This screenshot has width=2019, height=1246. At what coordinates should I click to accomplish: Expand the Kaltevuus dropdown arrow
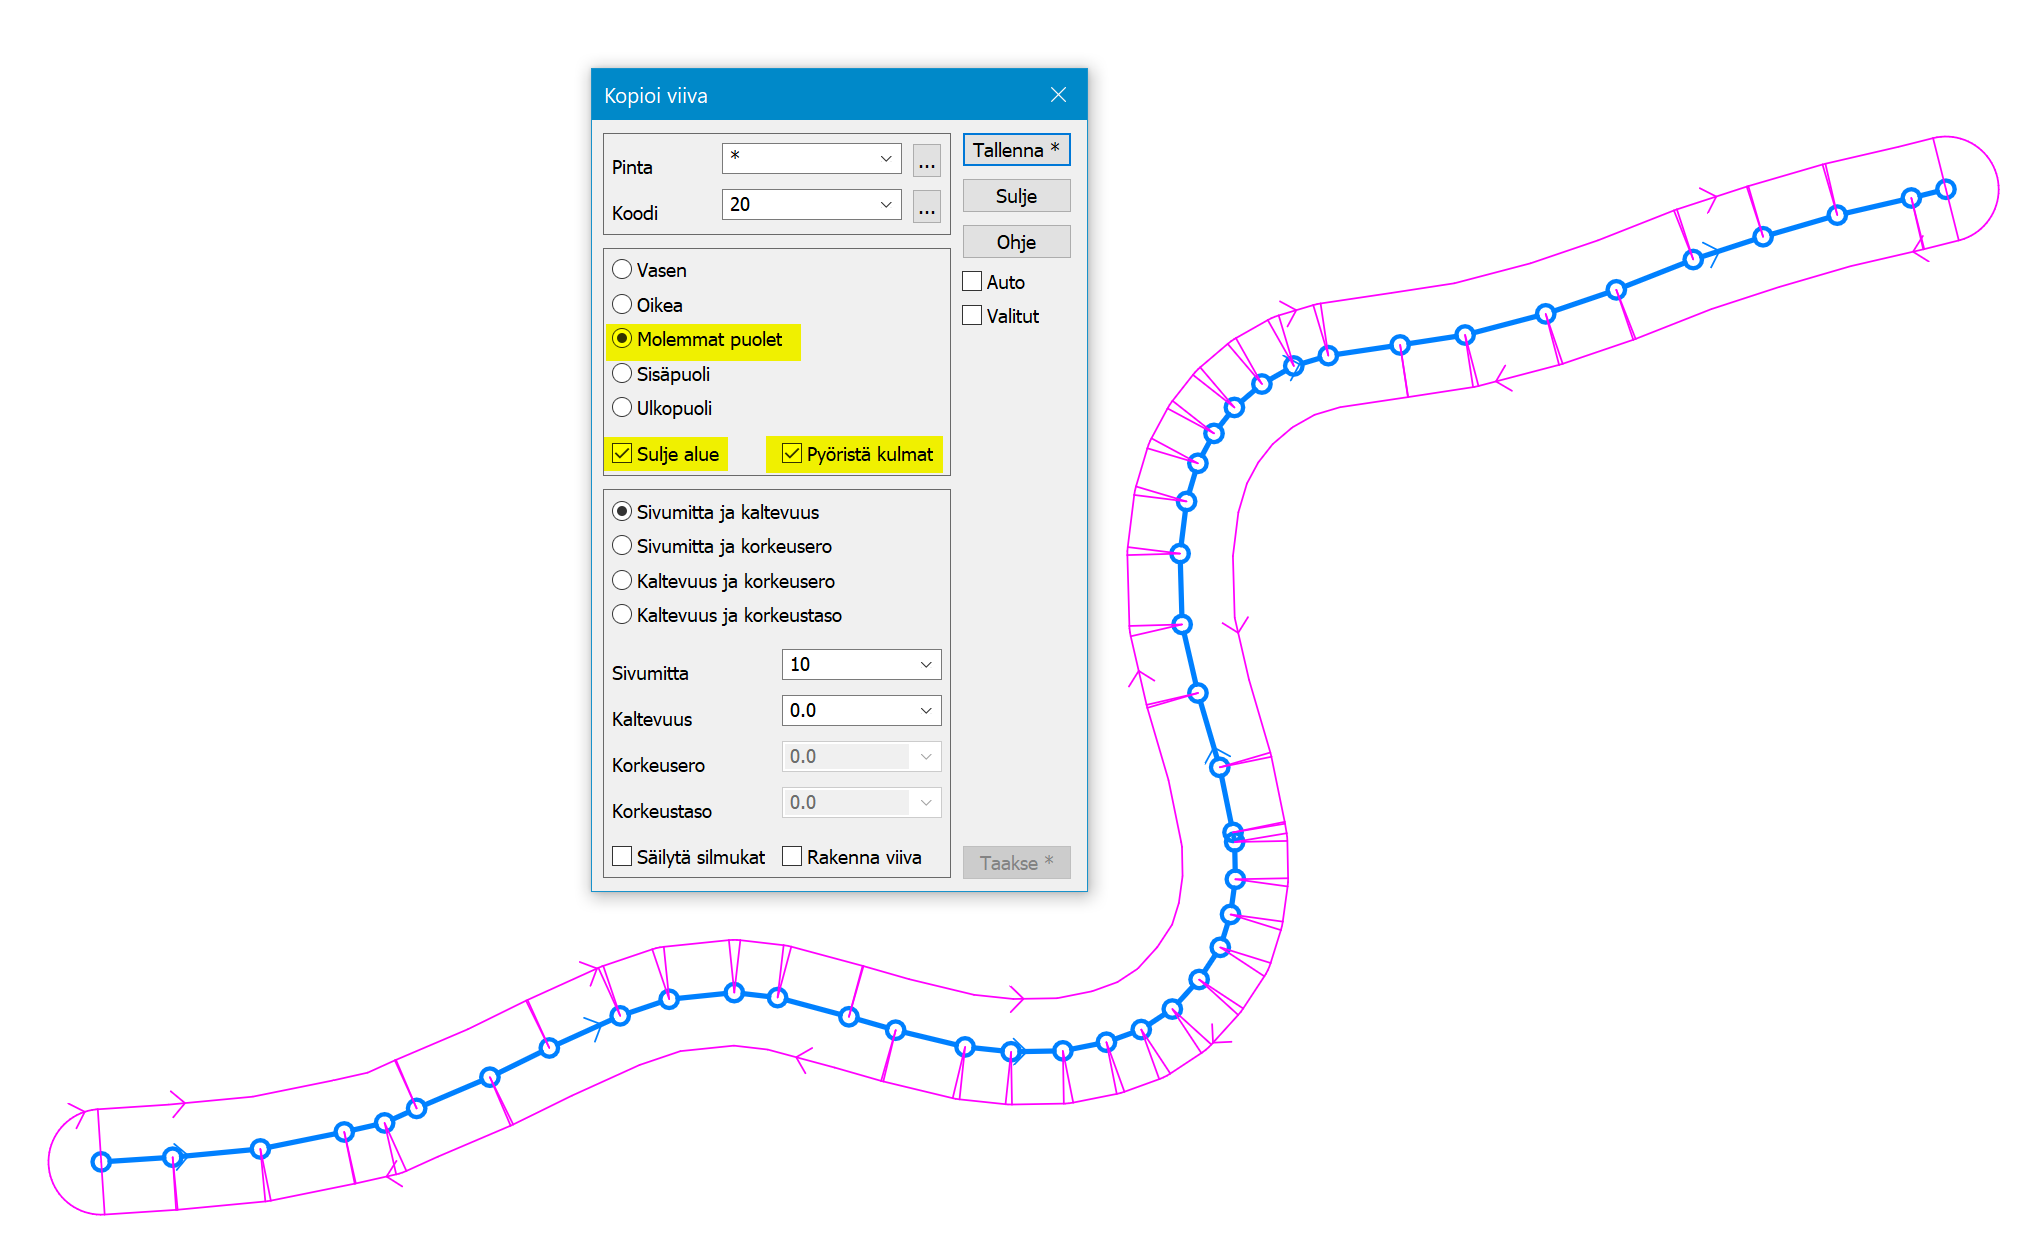point(925,710)
